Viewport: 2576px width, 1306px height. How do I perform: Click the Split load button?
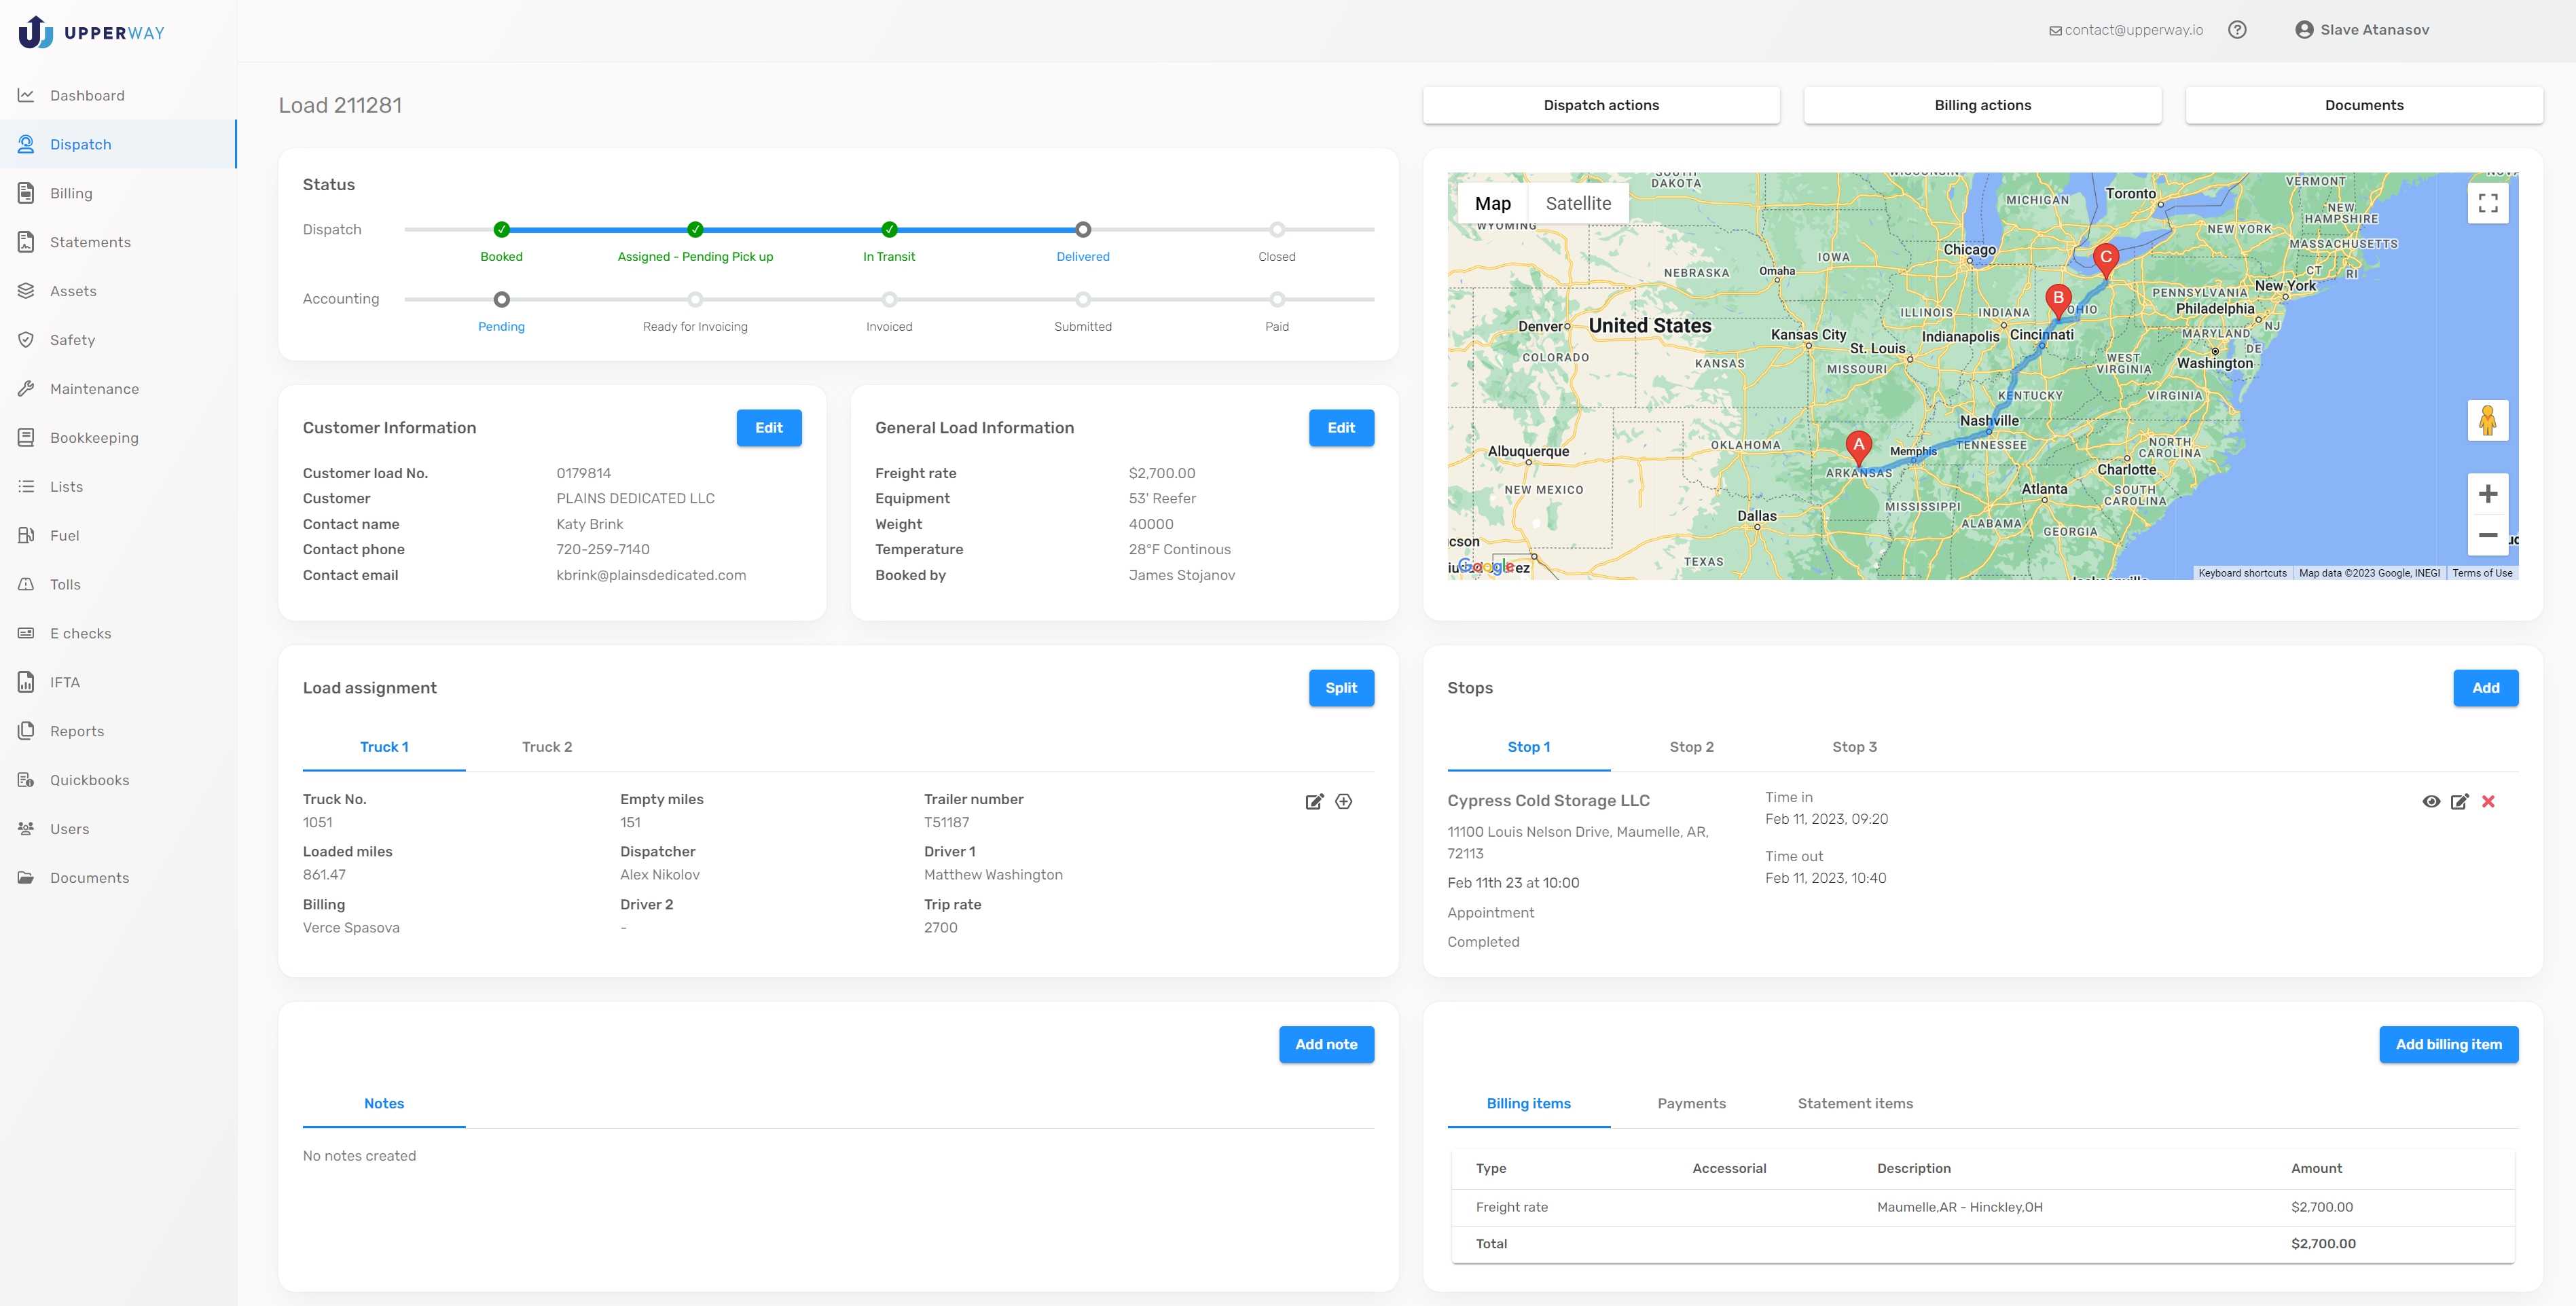1341,688
